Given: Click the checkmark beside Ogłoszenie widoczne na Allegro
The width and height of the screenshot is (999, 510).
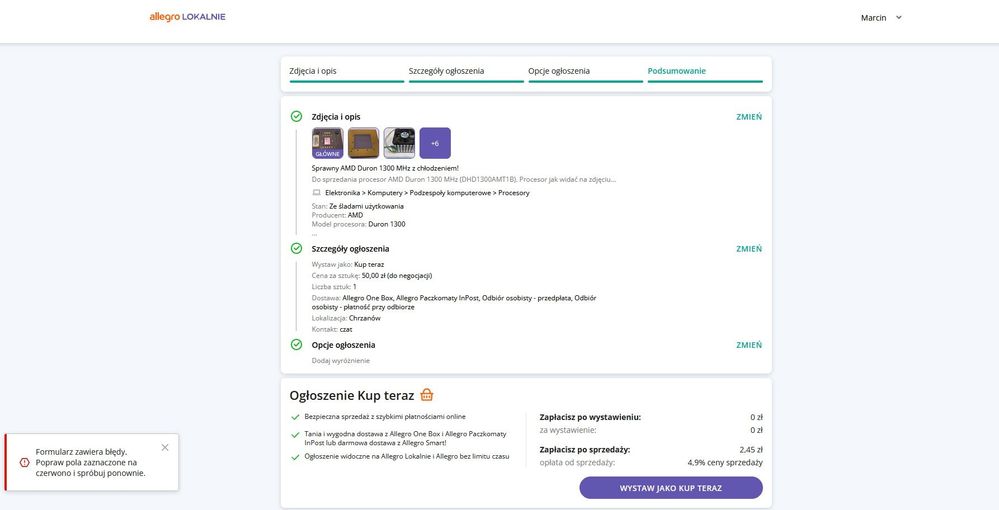Looking at the screenshot, I should 295,457.
